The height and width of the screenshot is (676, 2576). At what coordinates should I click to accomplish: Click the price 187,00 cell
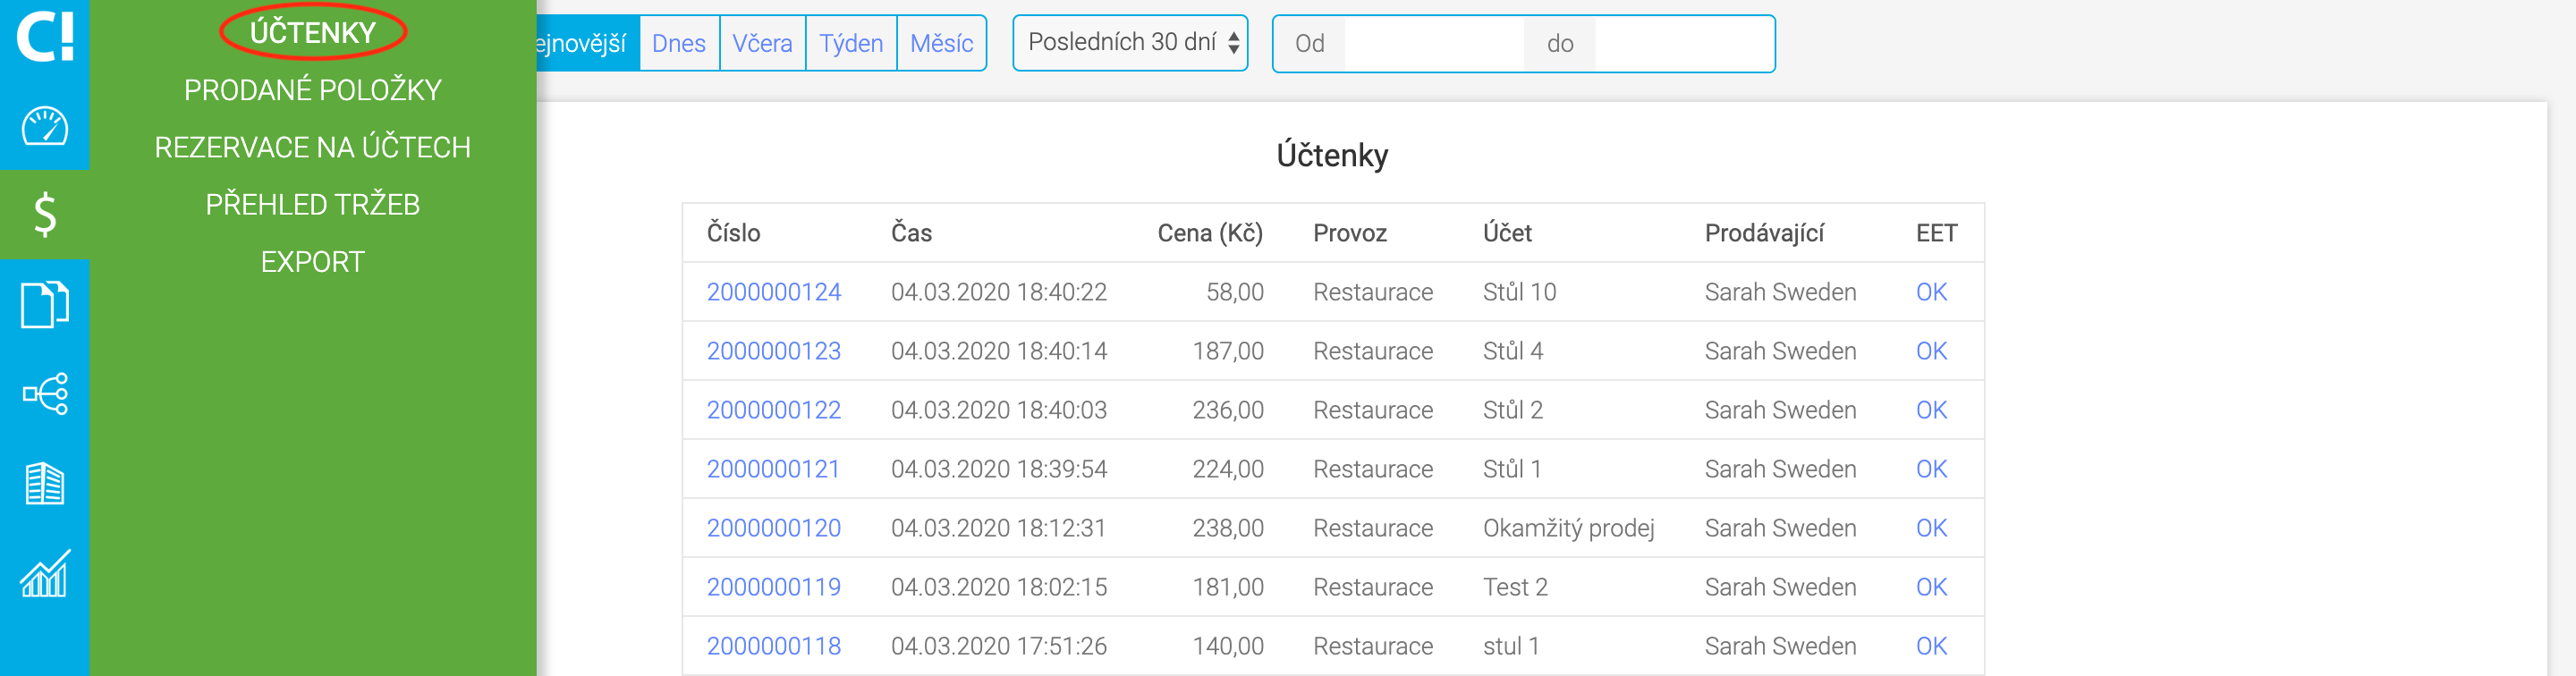(x=1228, y=351)
